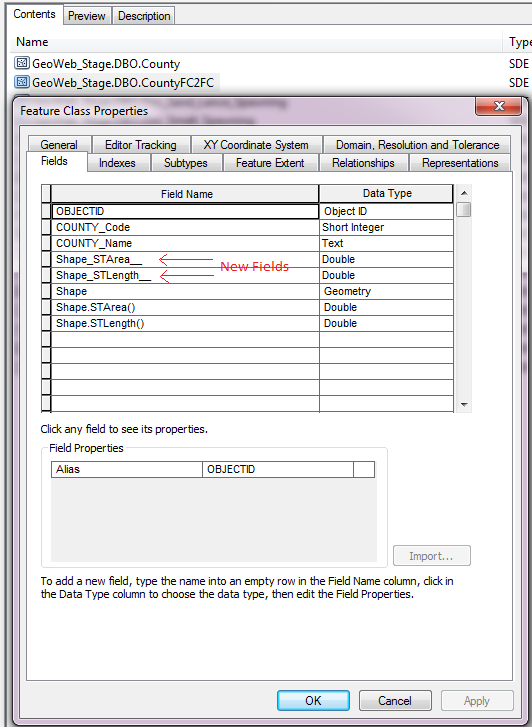Open the Subtypes tab

(x=186, y=163)
